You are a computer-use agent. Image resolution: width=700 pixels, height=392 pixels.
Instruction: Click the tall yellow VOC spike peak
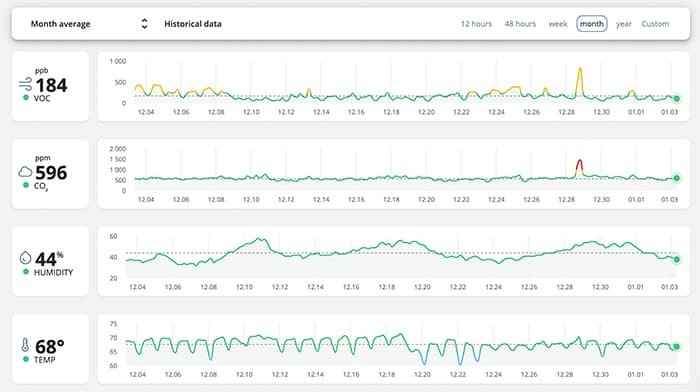point(580,69)
